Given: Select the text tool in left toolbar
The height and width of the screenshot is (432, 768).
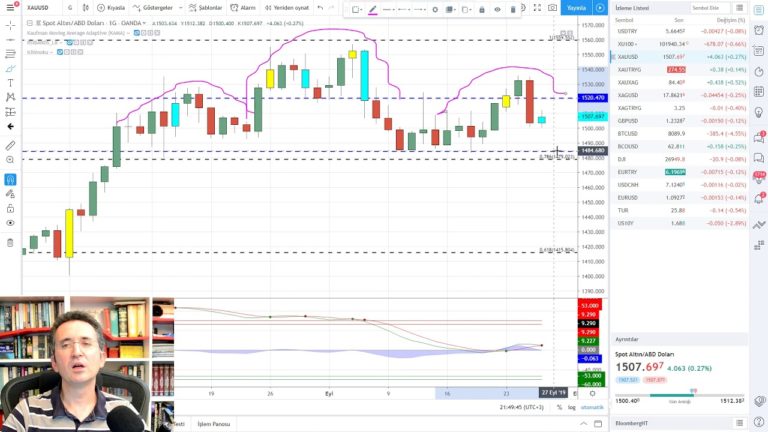Looking at the screenshot, I should [10, 82].
